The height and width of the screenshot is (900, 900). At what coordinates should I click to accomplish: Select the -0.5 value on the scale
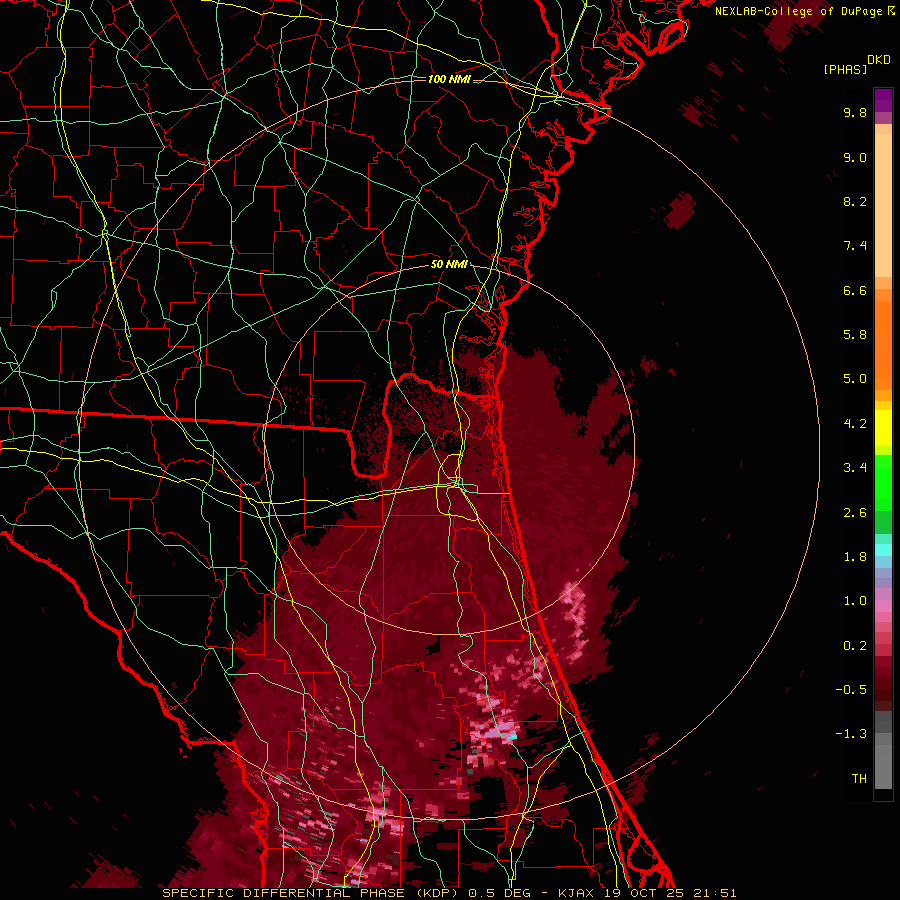(851, 690)
